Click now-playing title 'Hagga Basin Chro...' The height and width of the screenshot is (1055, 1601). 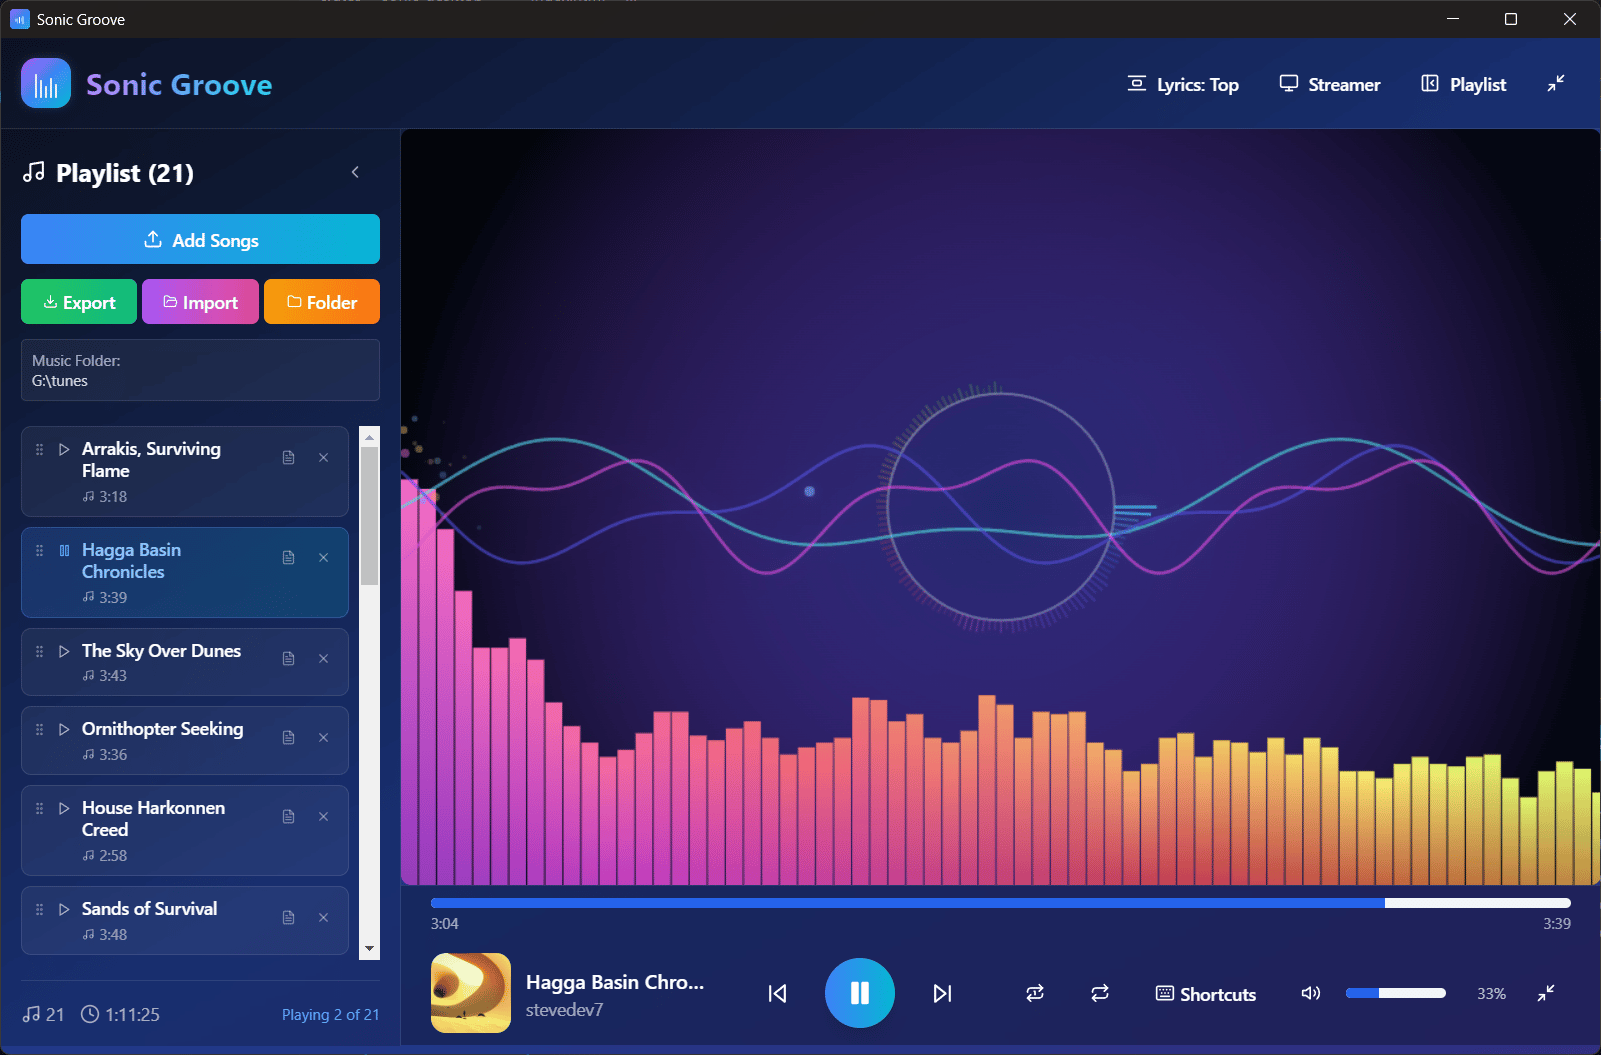click(x=615, y=982)
